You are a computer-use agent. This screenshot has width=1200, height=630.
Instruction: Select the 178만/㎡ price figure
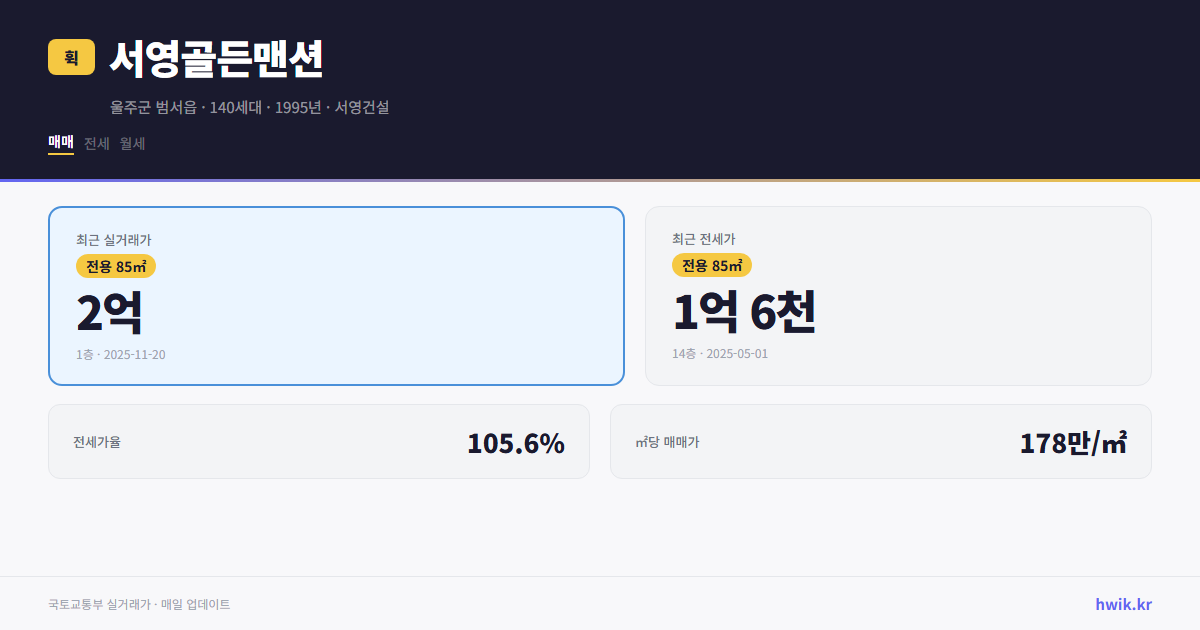coord(1072,441)
